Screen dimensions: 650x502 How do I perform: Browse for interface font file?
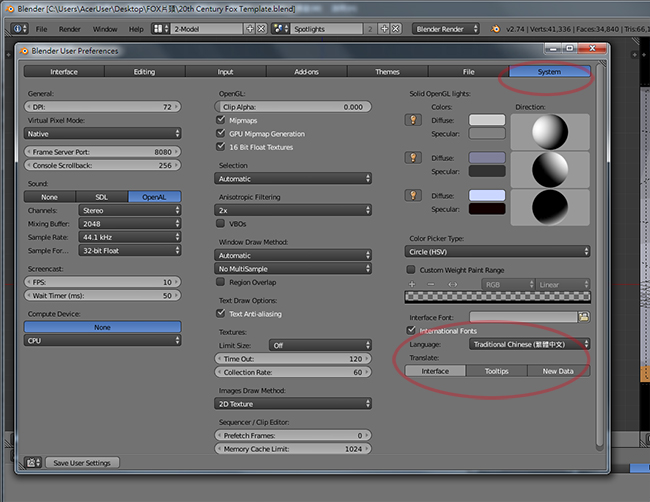coord(584,317)
